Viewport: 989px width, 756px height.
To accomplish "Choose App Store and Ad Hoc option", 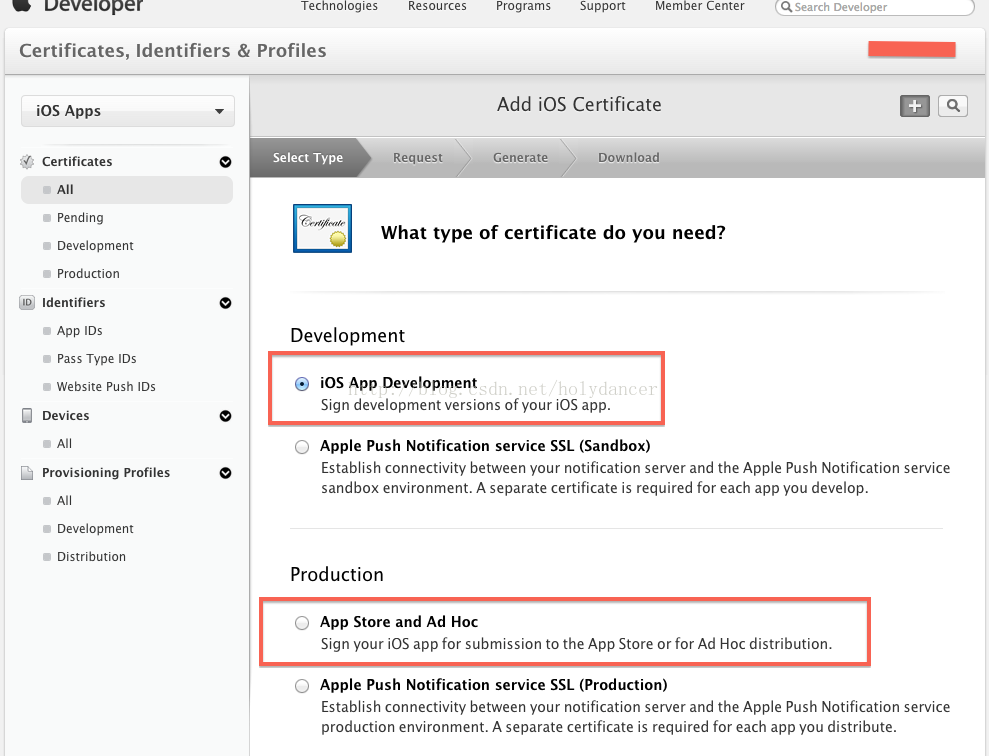I will tap(302, 623).
